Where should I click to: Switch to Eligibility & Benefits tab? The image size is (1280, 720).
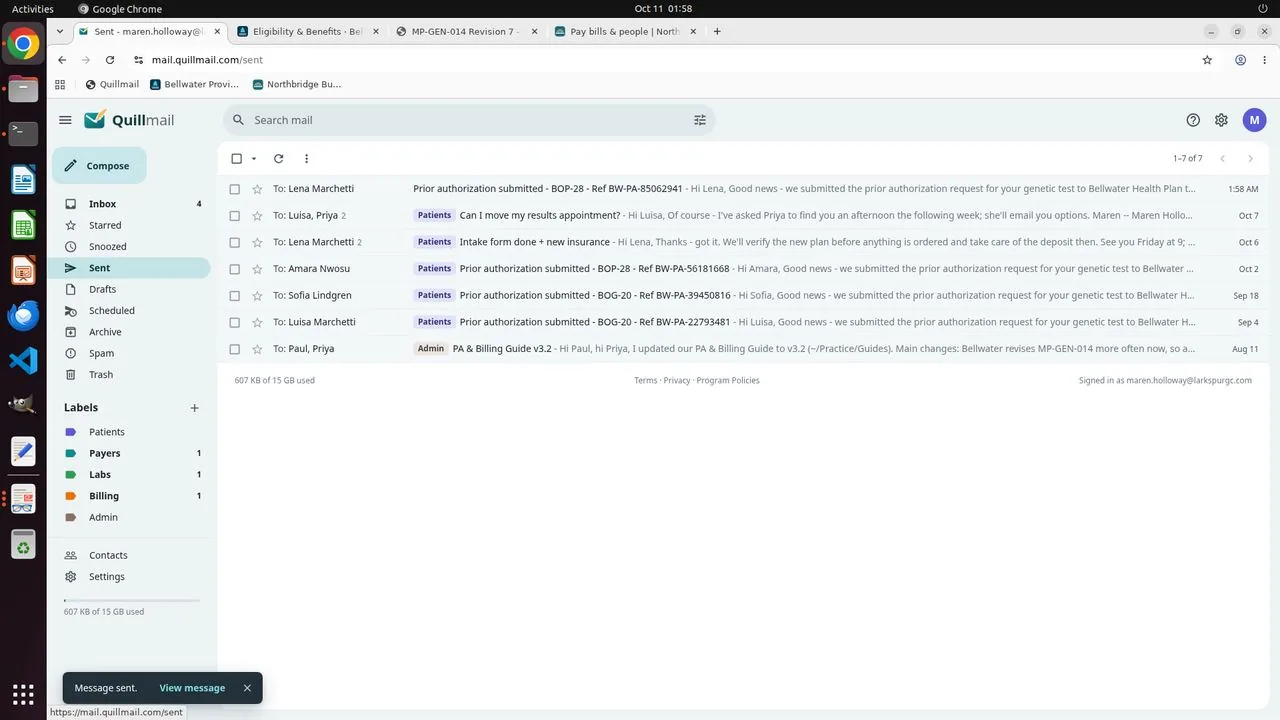pyautogui.click(x=308, y=31)
